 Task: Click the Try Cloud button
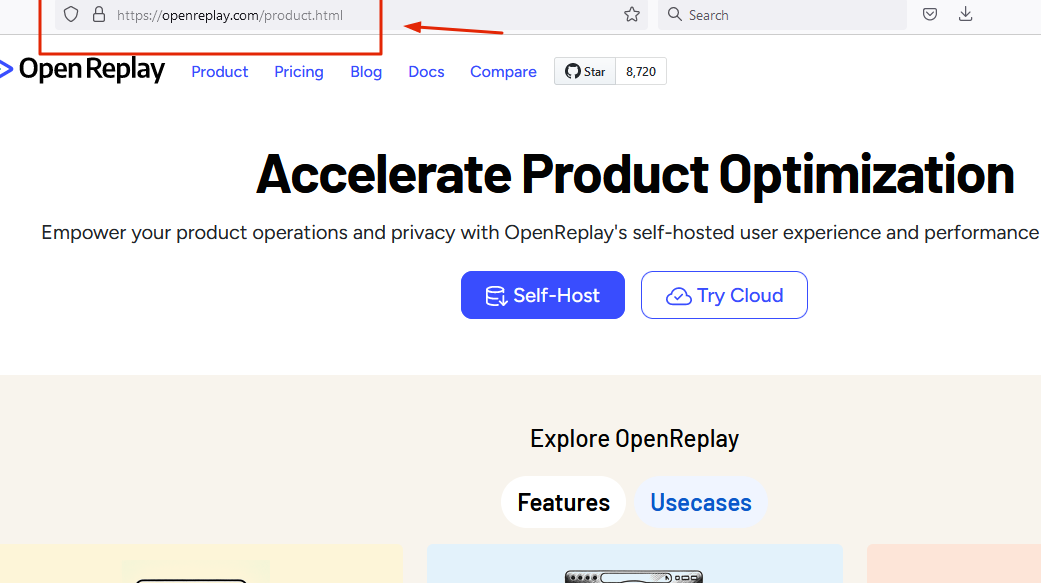(x=724, y=295)
